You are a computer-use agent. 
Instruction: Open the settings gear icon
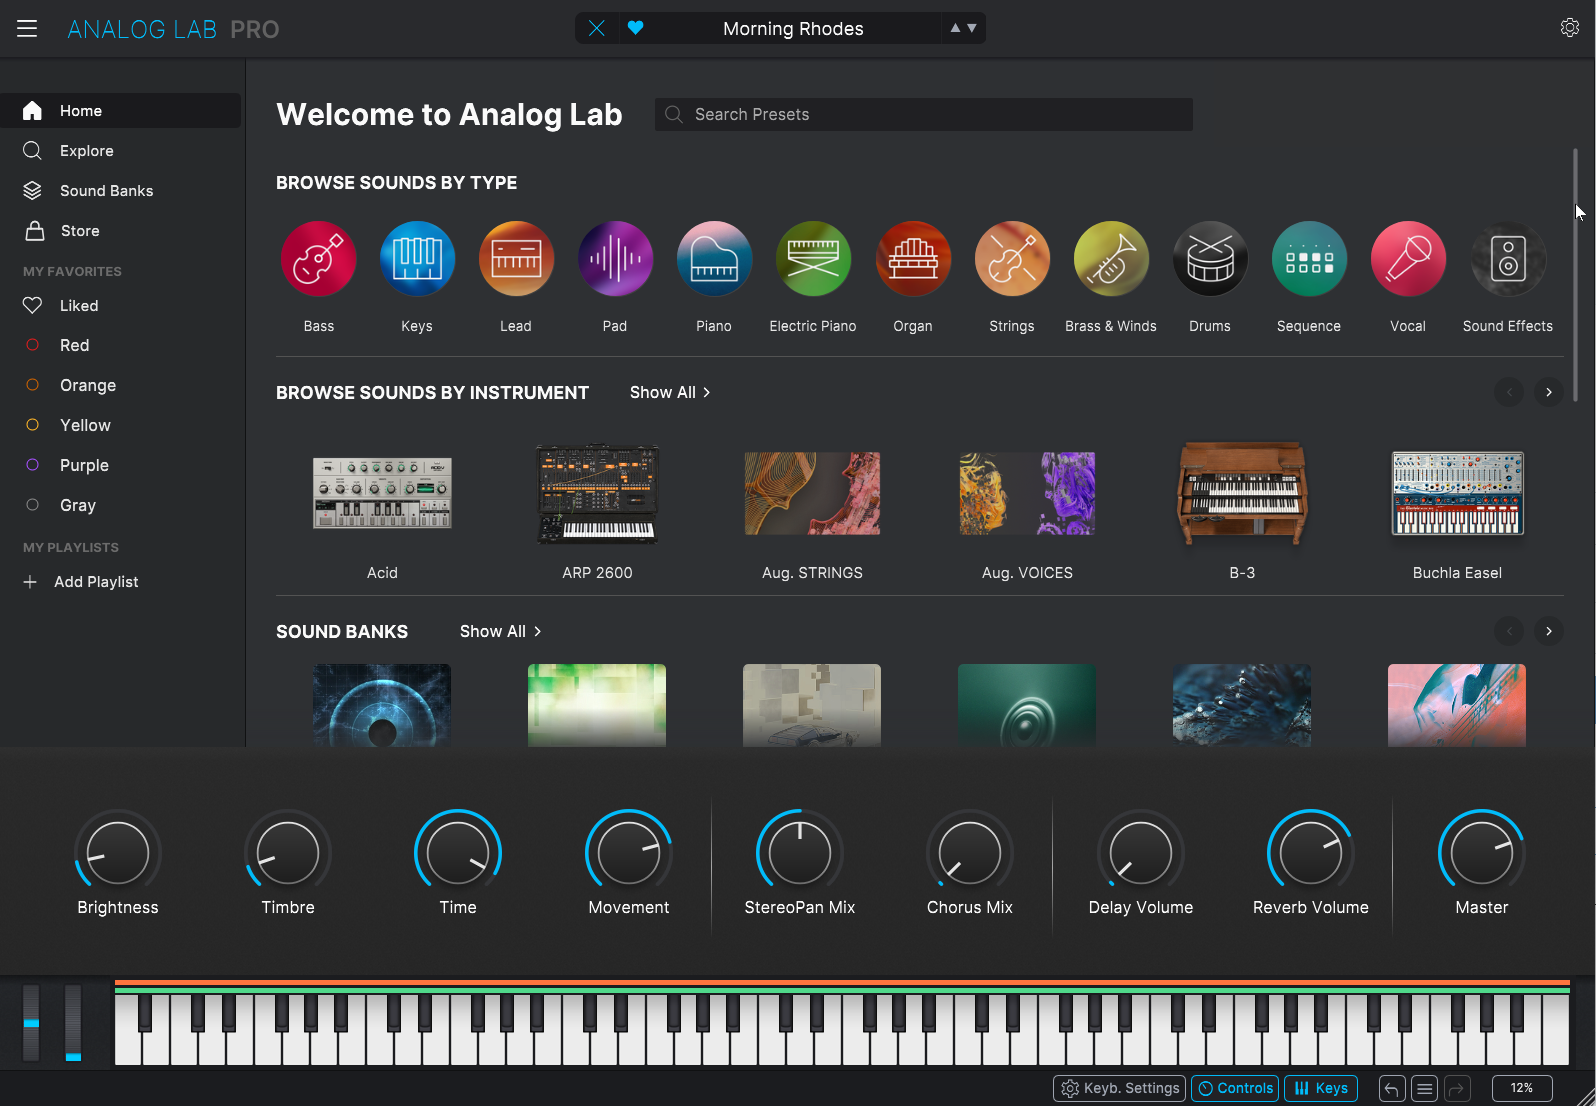coord(1569,28)
